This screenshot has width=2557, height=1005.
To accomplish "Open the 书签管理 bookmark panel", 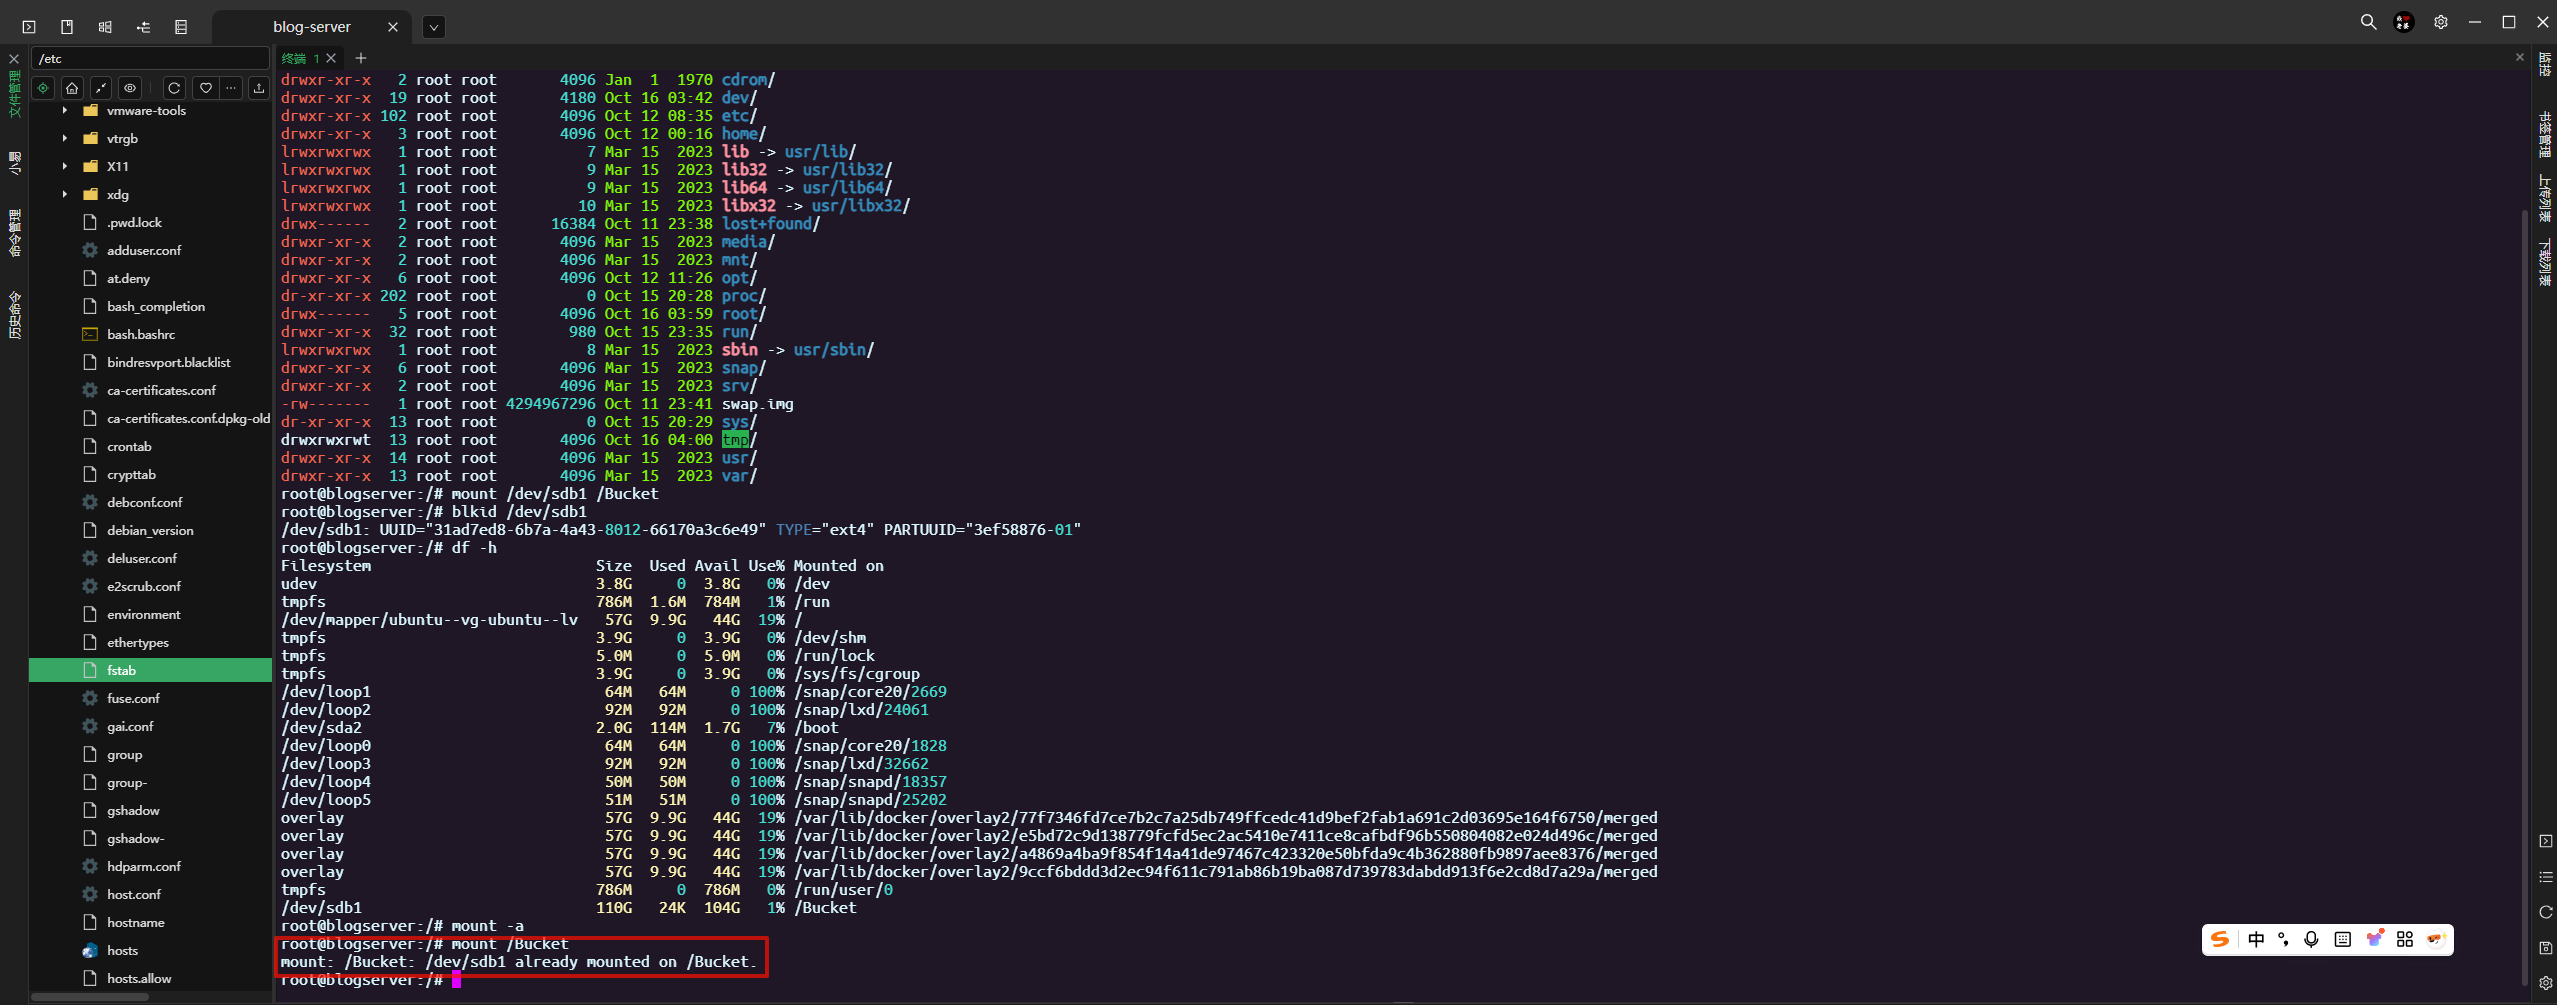I will pyautogui.click(x=2545, y=135).
